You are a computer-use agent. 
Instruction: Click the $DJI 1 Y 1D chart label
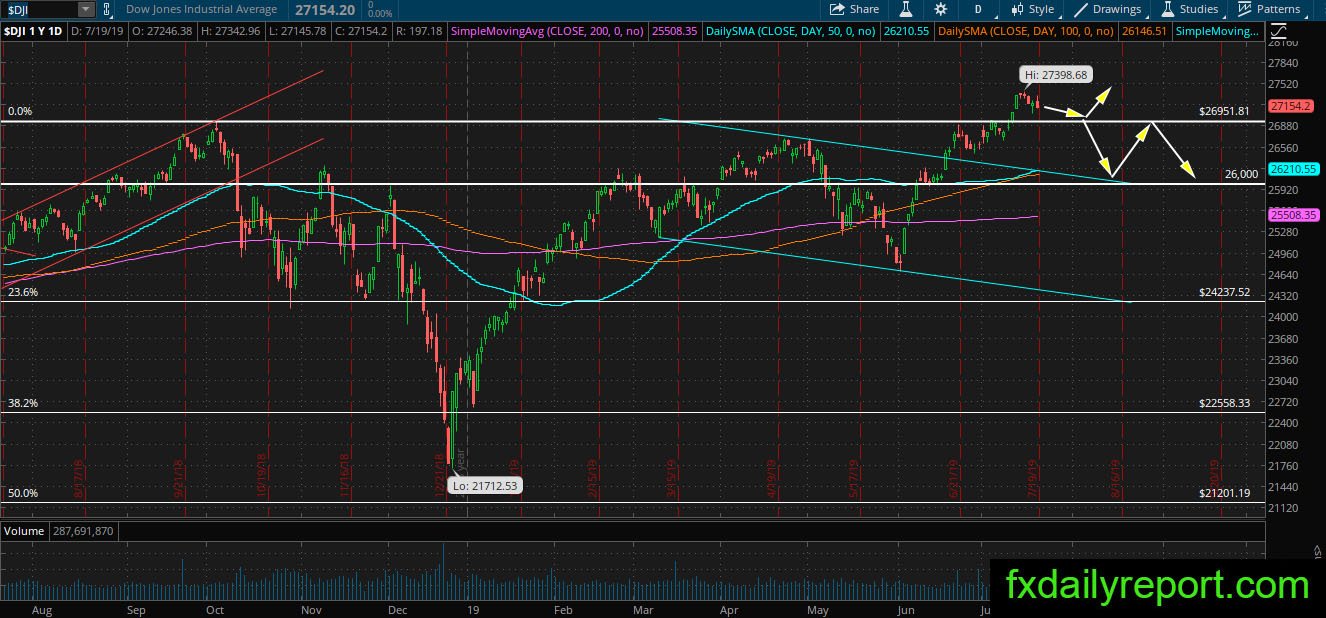pyautogui.click(x=34, y=31)
